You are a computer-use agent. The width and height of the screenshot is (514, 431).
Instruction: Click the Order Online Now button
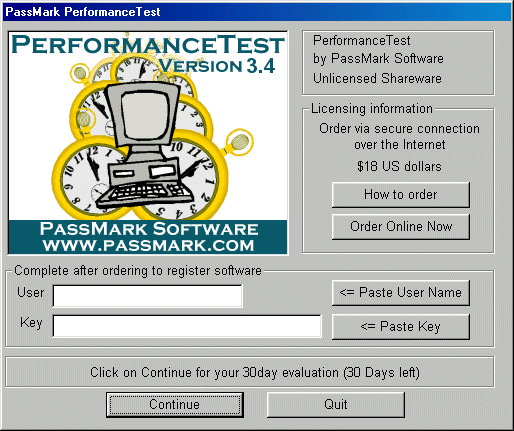[401, 227]
